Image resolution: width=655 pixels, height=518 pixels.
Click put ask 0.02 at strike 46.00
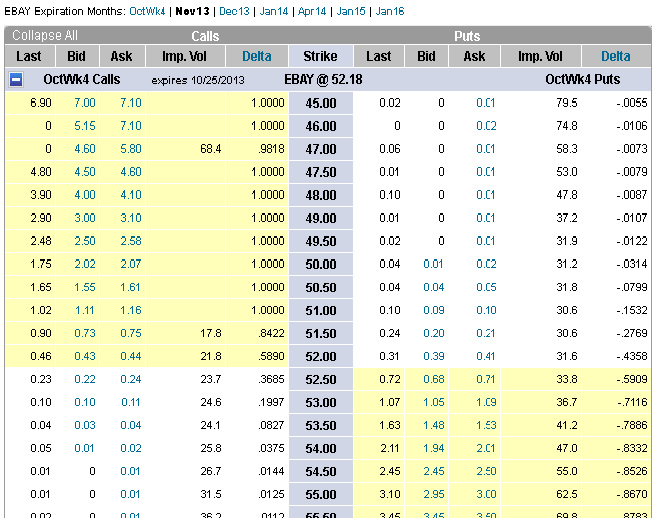(x=486, y=126)
